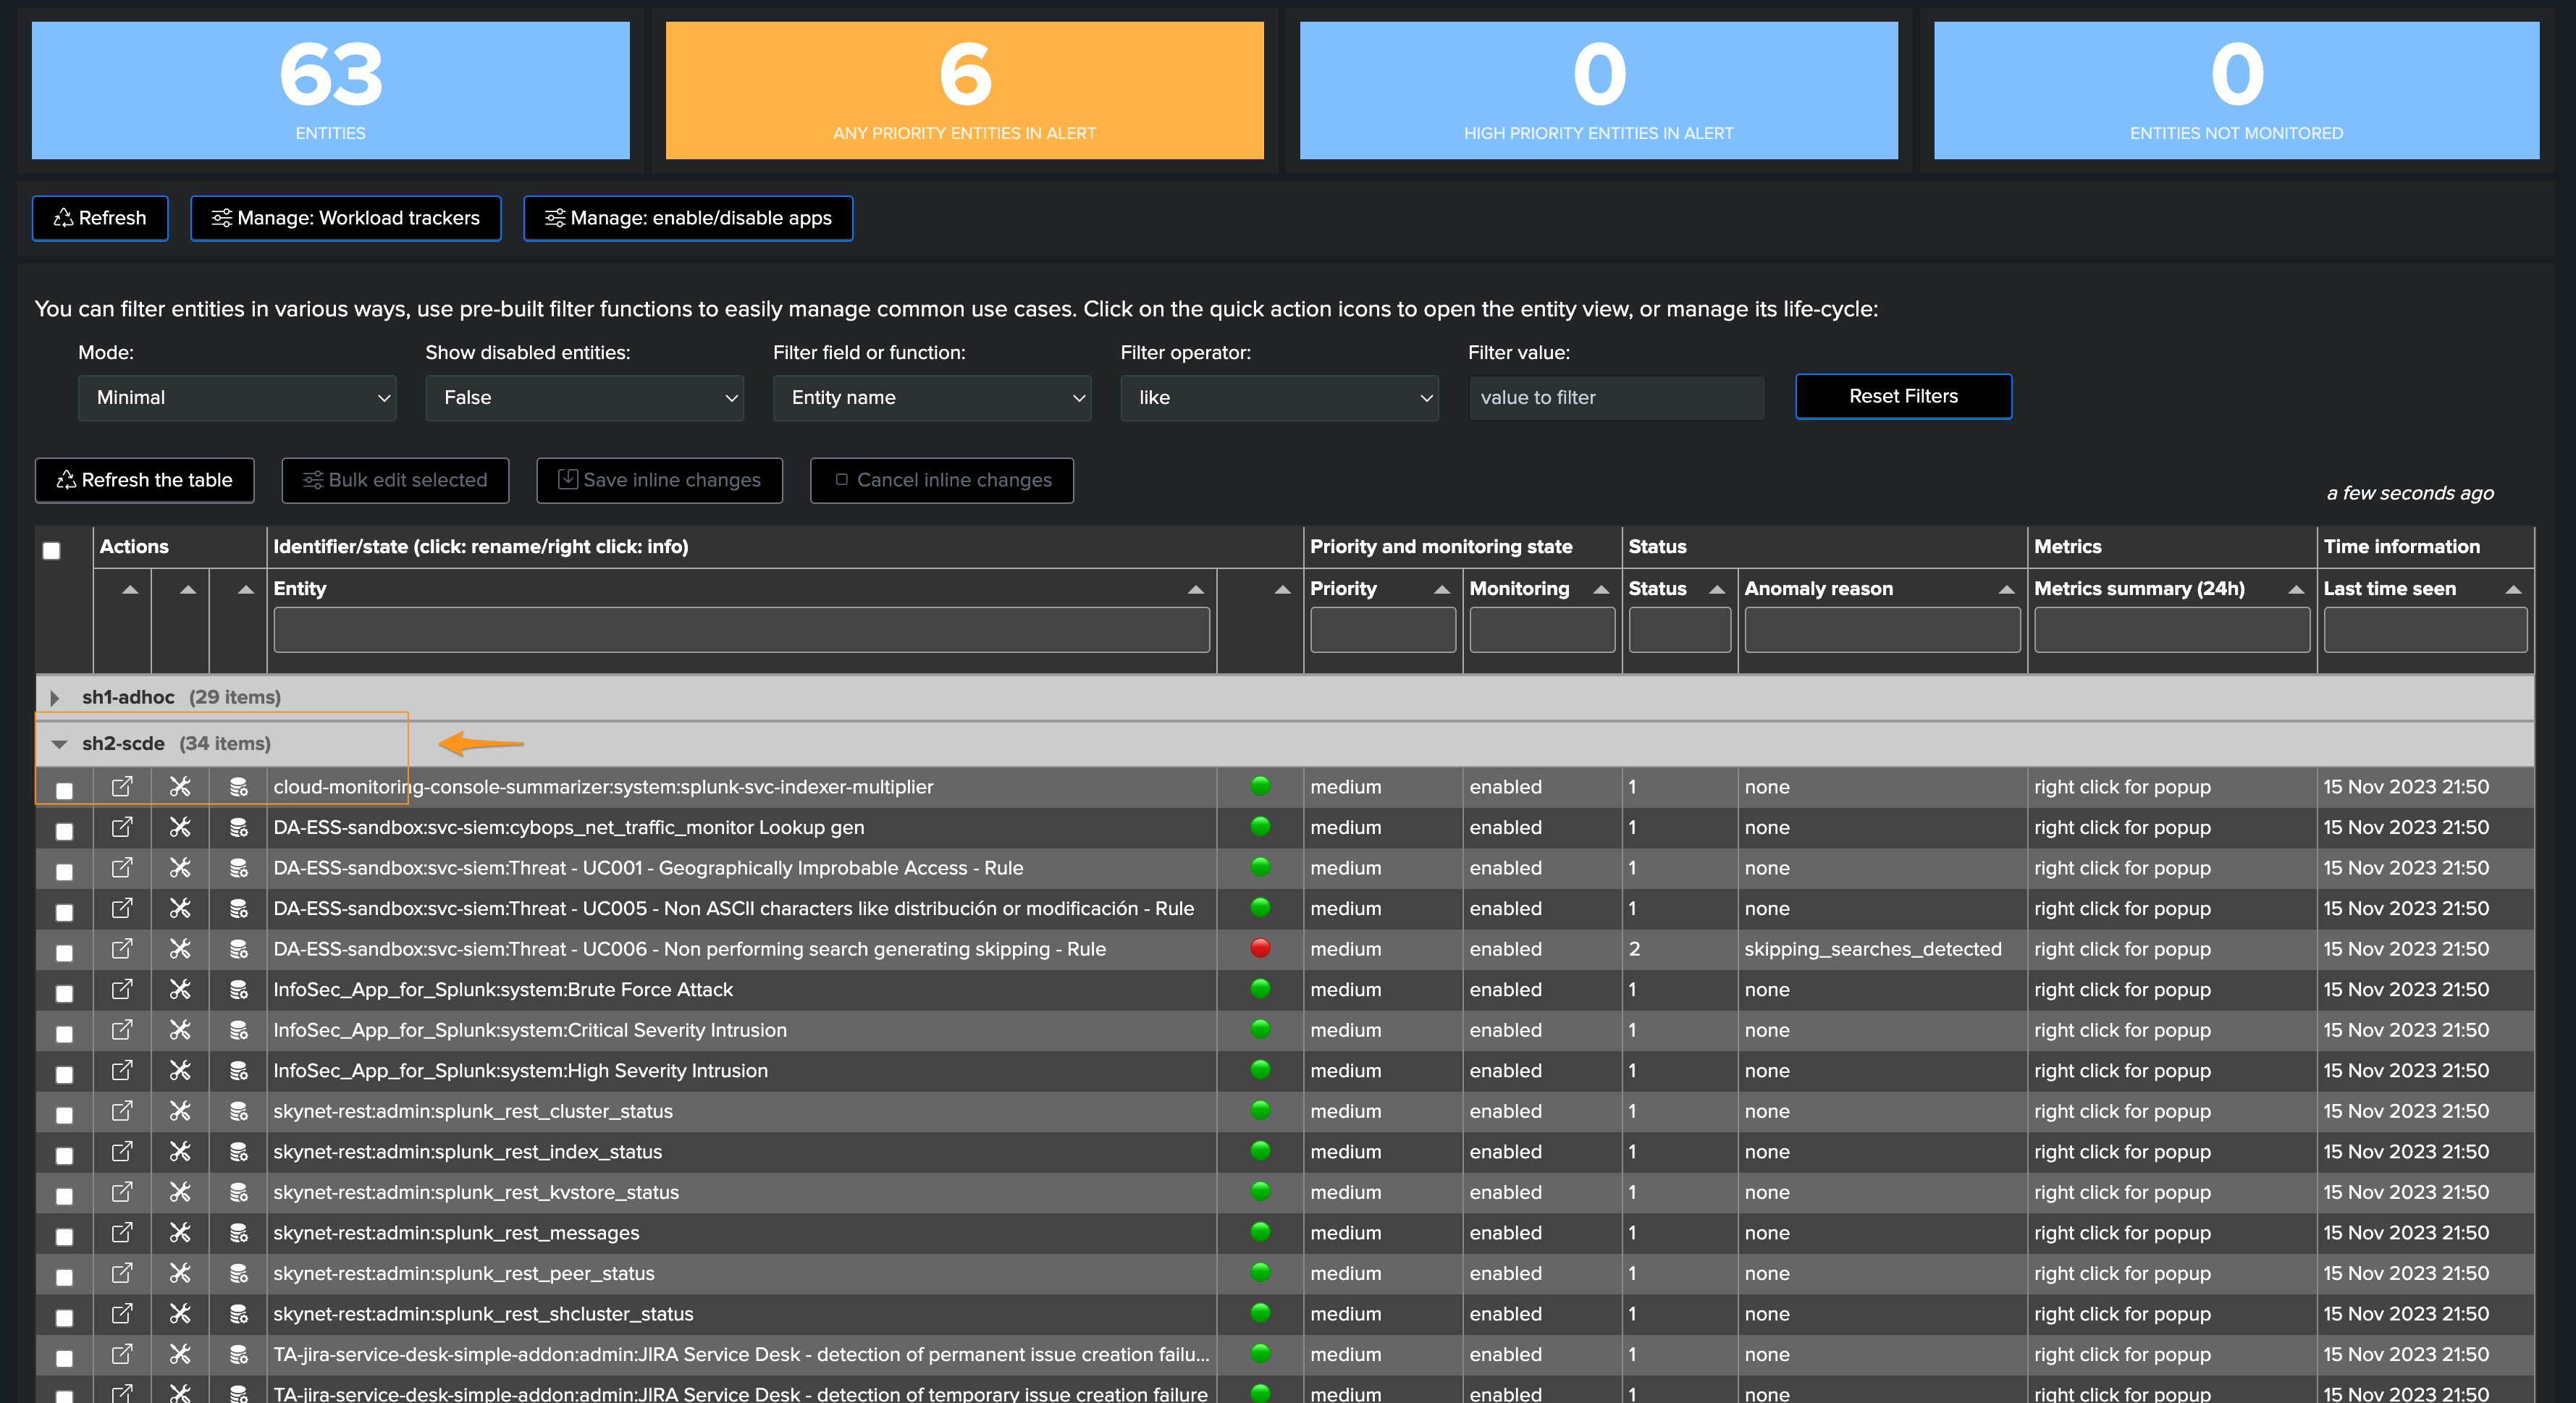Screen dimensions: 2576x1403
Task: Open entity view icon for UC005 Non ASCII row
Action: (x=122, y=909)
